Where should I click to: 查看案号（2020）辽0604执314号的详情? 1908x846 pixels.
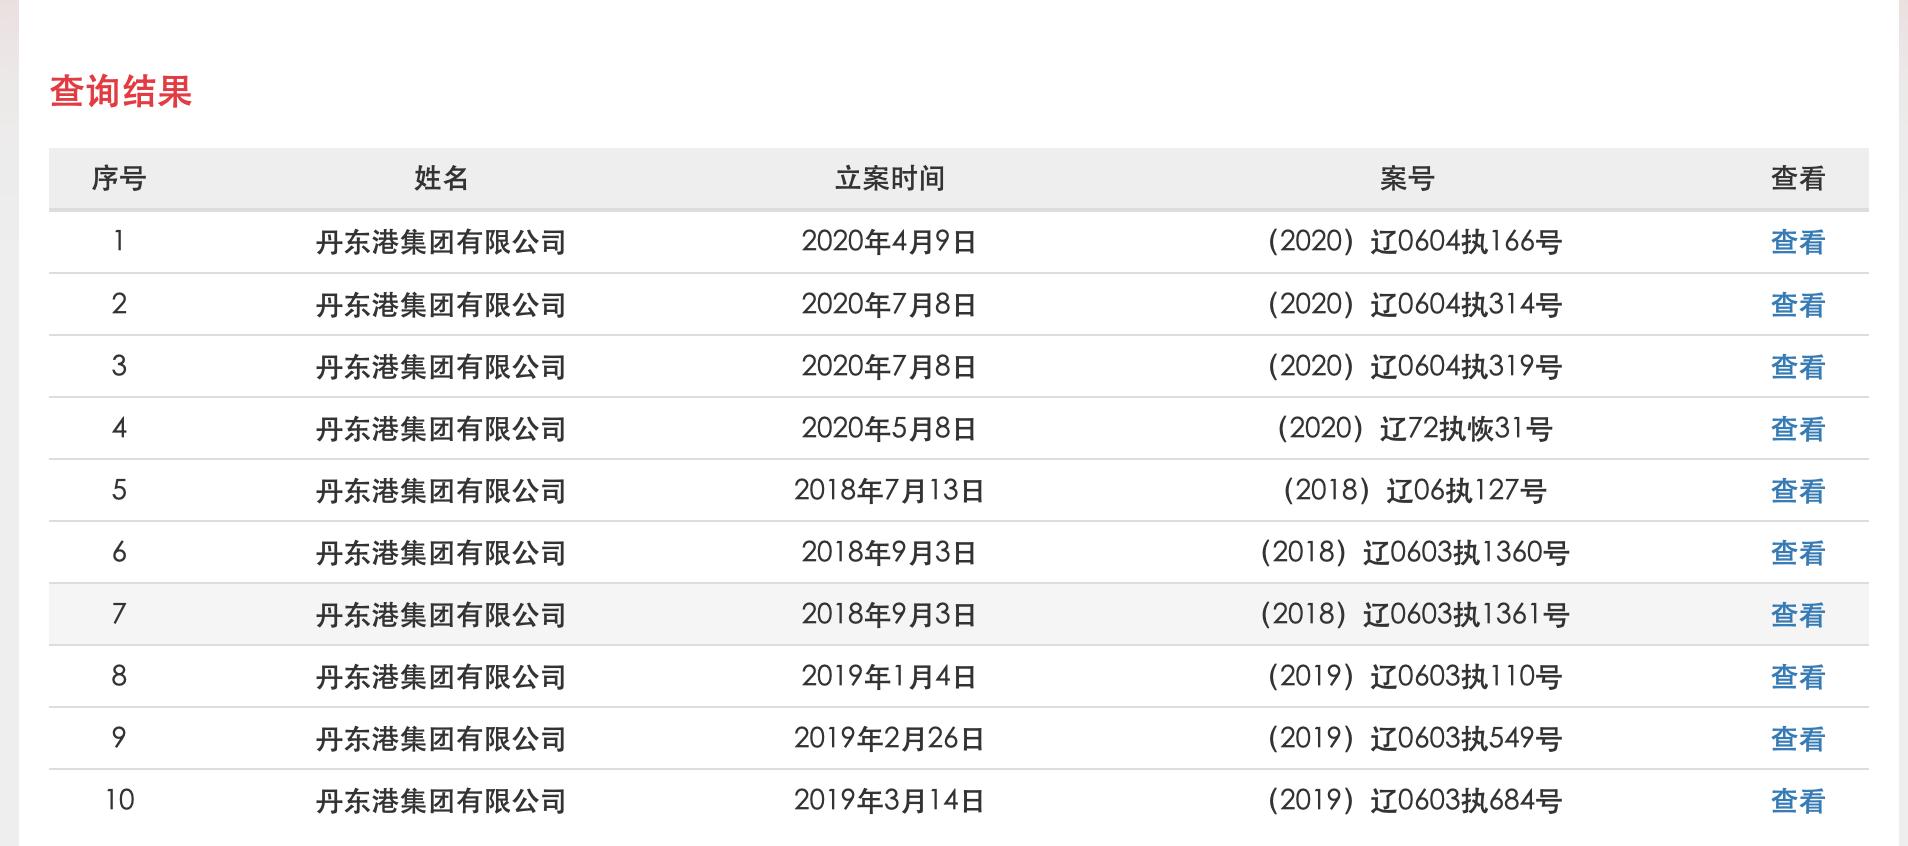[x=1793, y=304]
